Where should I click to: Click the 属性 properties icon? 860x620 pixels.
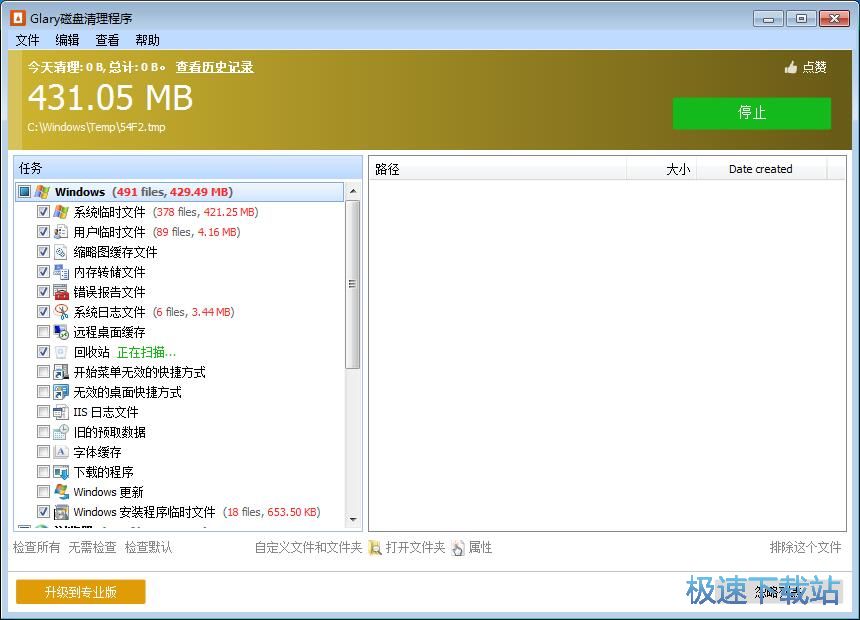(458, 548)
